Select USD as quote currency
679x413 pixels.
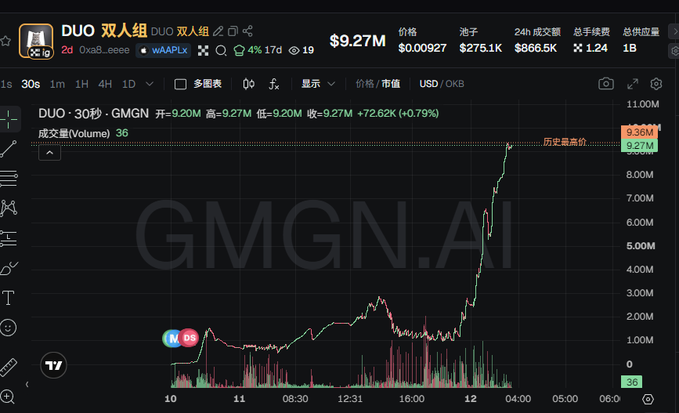[x=428, y=84]
